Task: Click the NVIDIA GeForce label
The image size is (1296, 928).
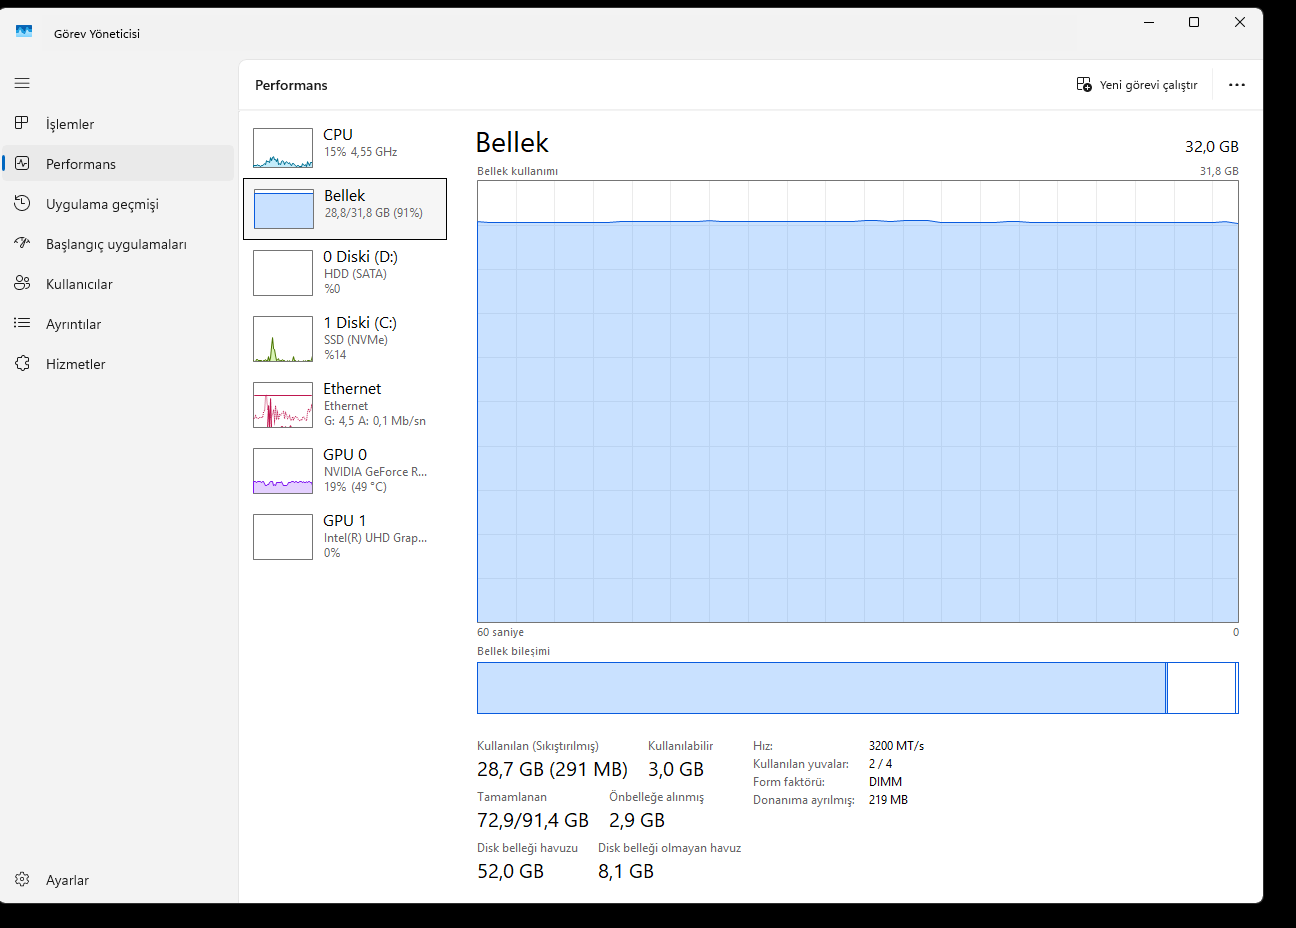Action: coord(375,472)
